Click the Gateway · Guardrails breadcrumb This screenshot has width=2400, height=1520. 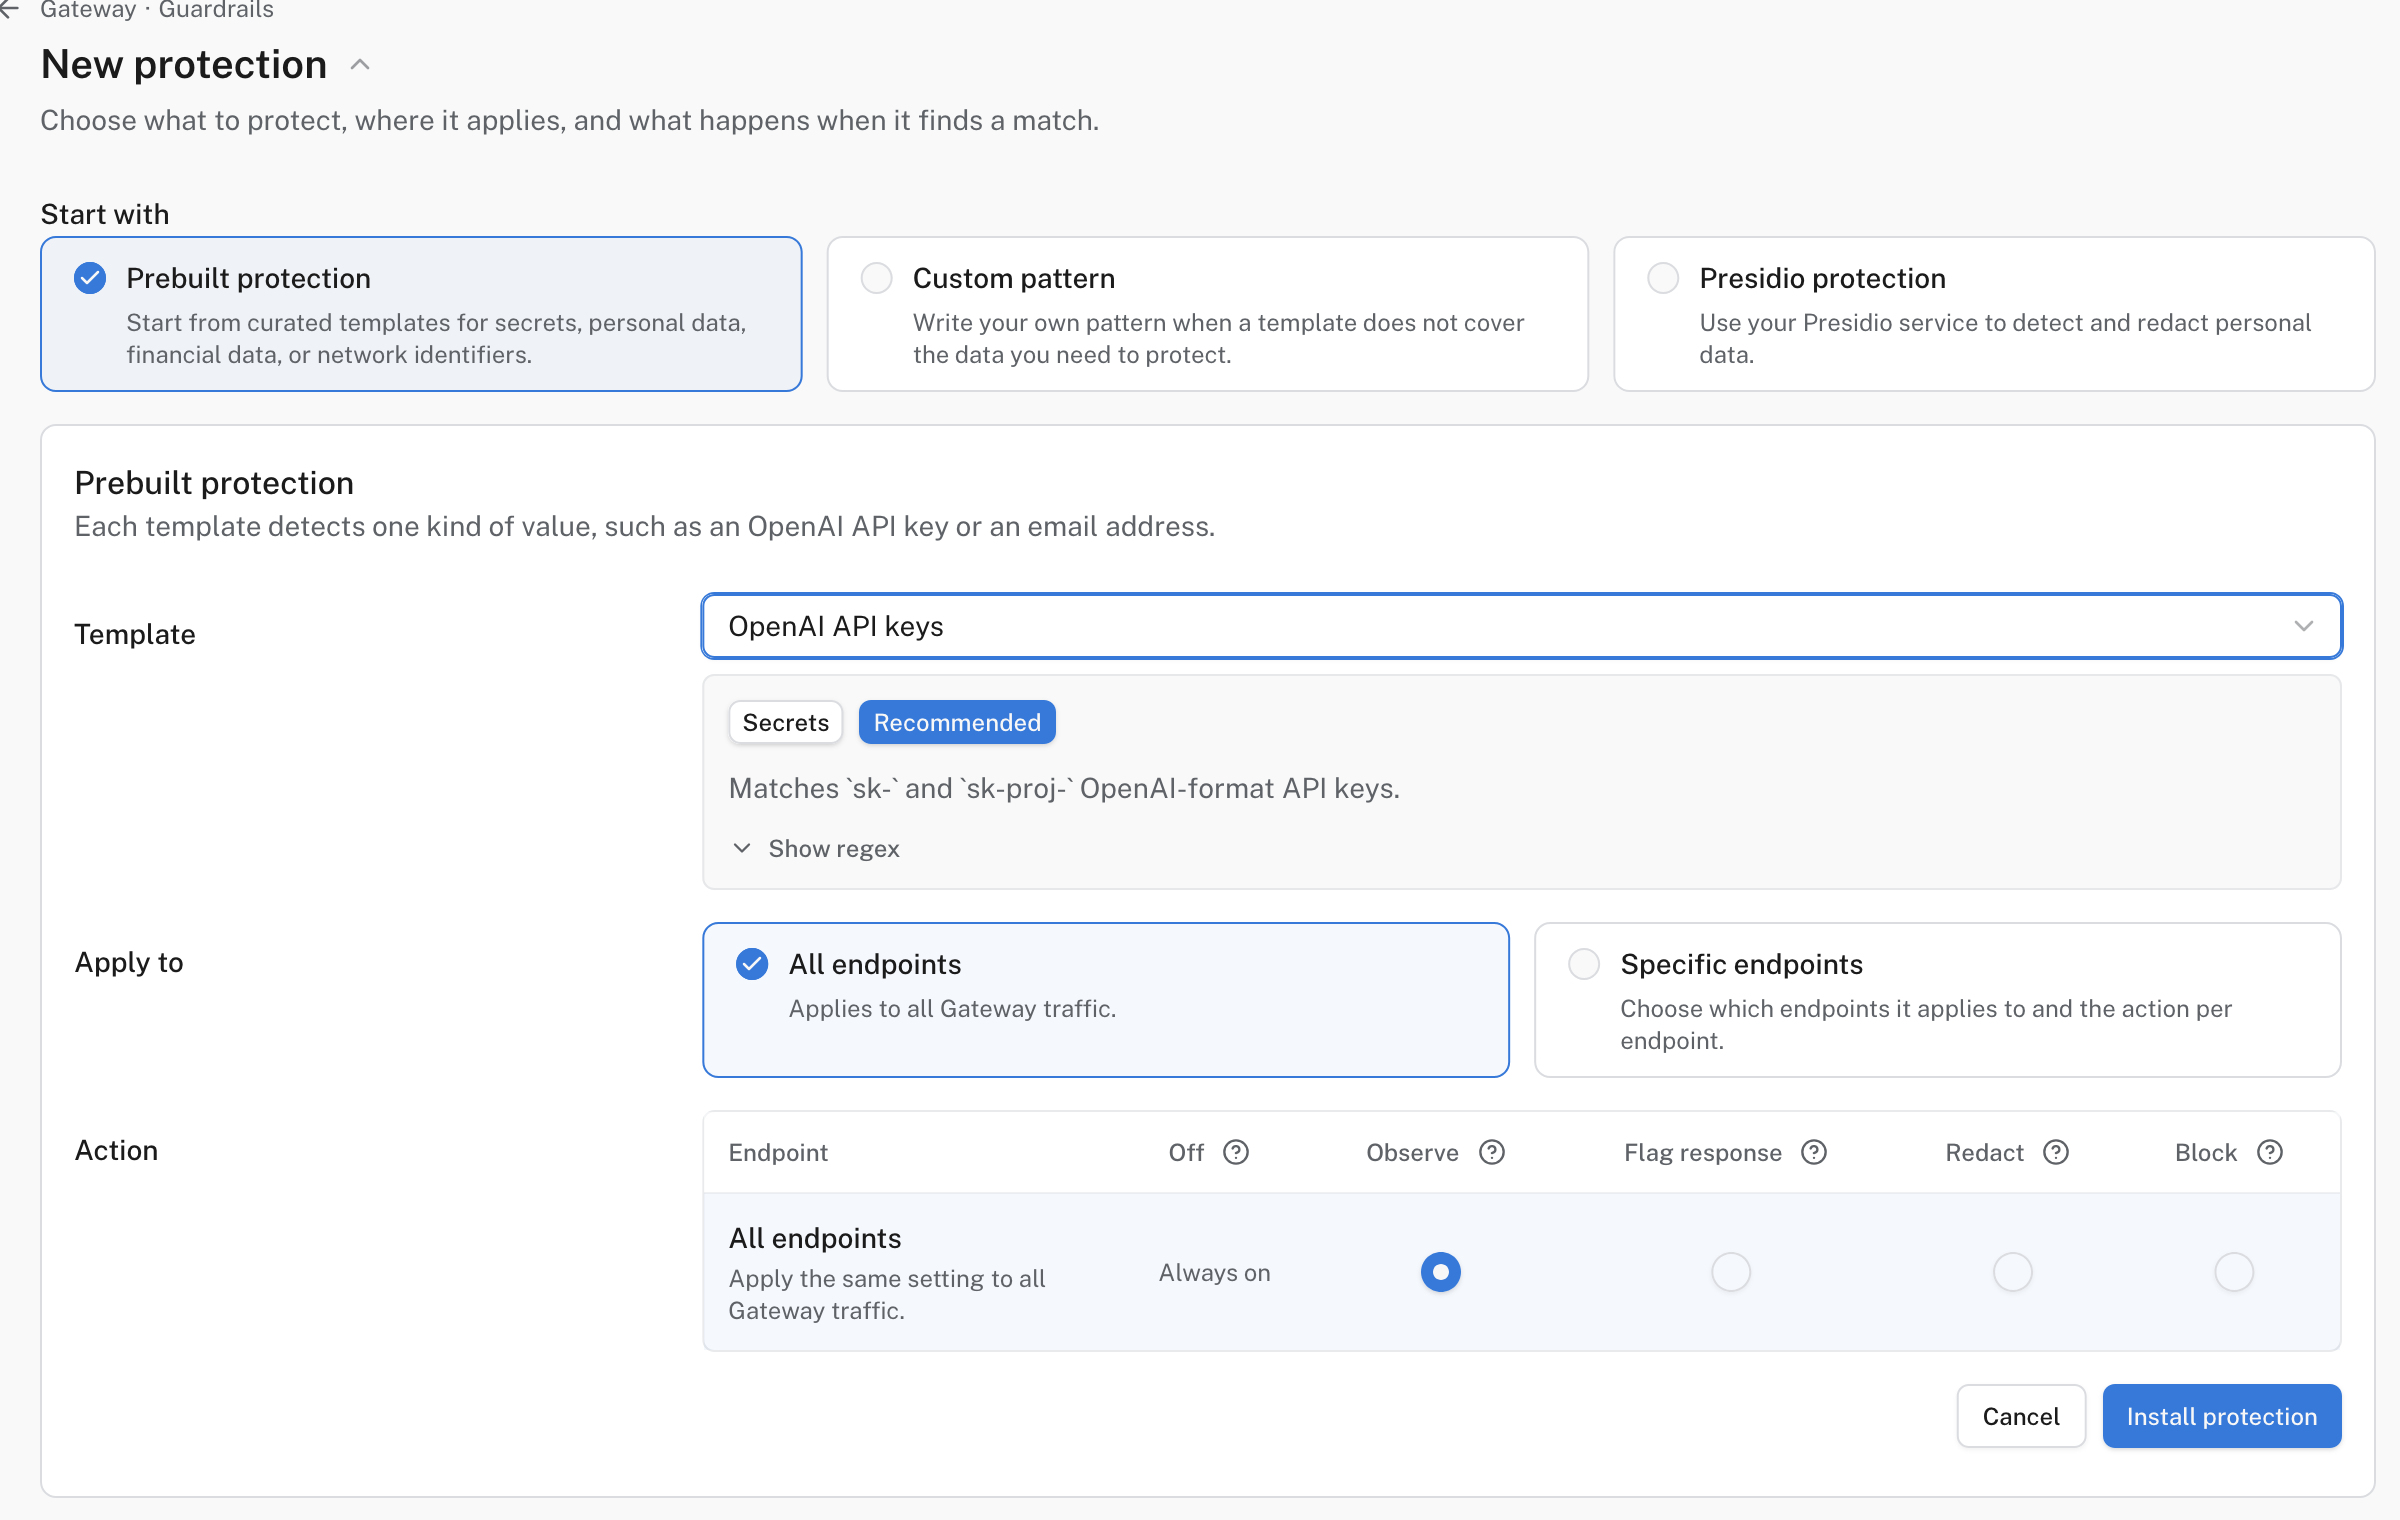tap(157, 10)
